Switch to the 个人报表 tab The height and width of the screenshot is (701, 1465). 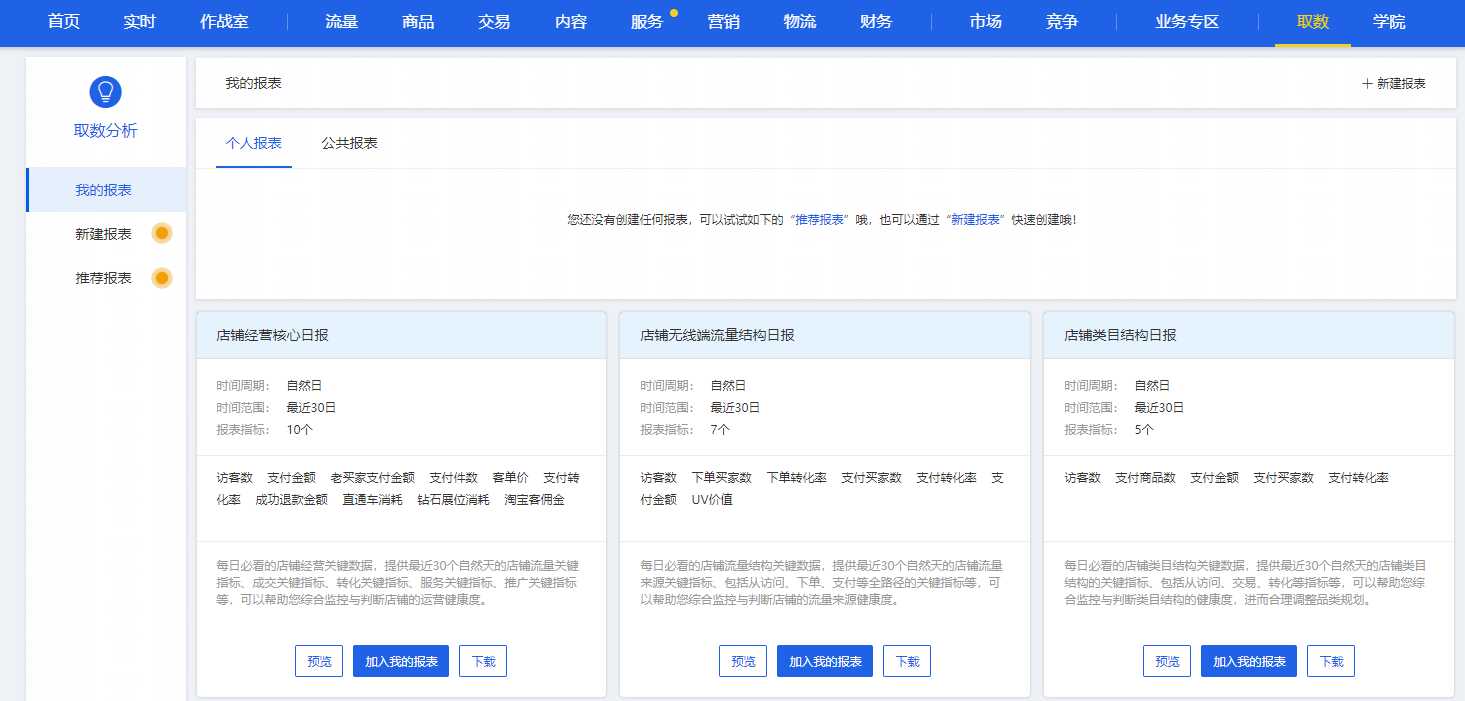(254, 143)
